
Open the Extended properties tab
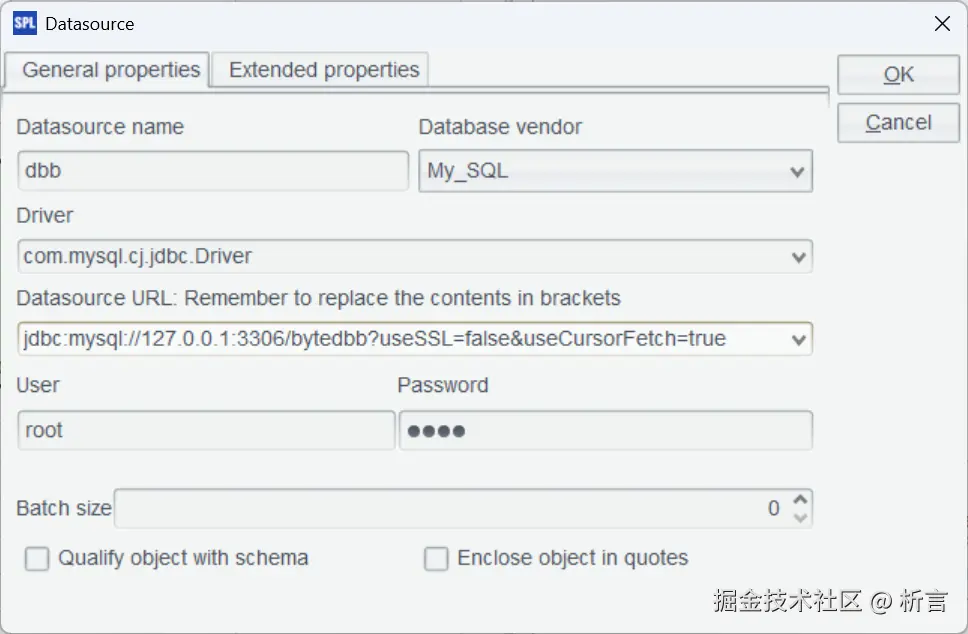coord(323,70)
